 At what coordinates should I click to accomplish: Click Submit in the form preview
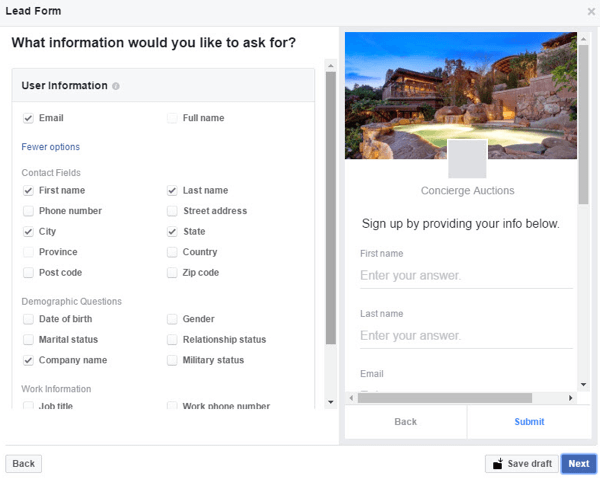[529, 422]
